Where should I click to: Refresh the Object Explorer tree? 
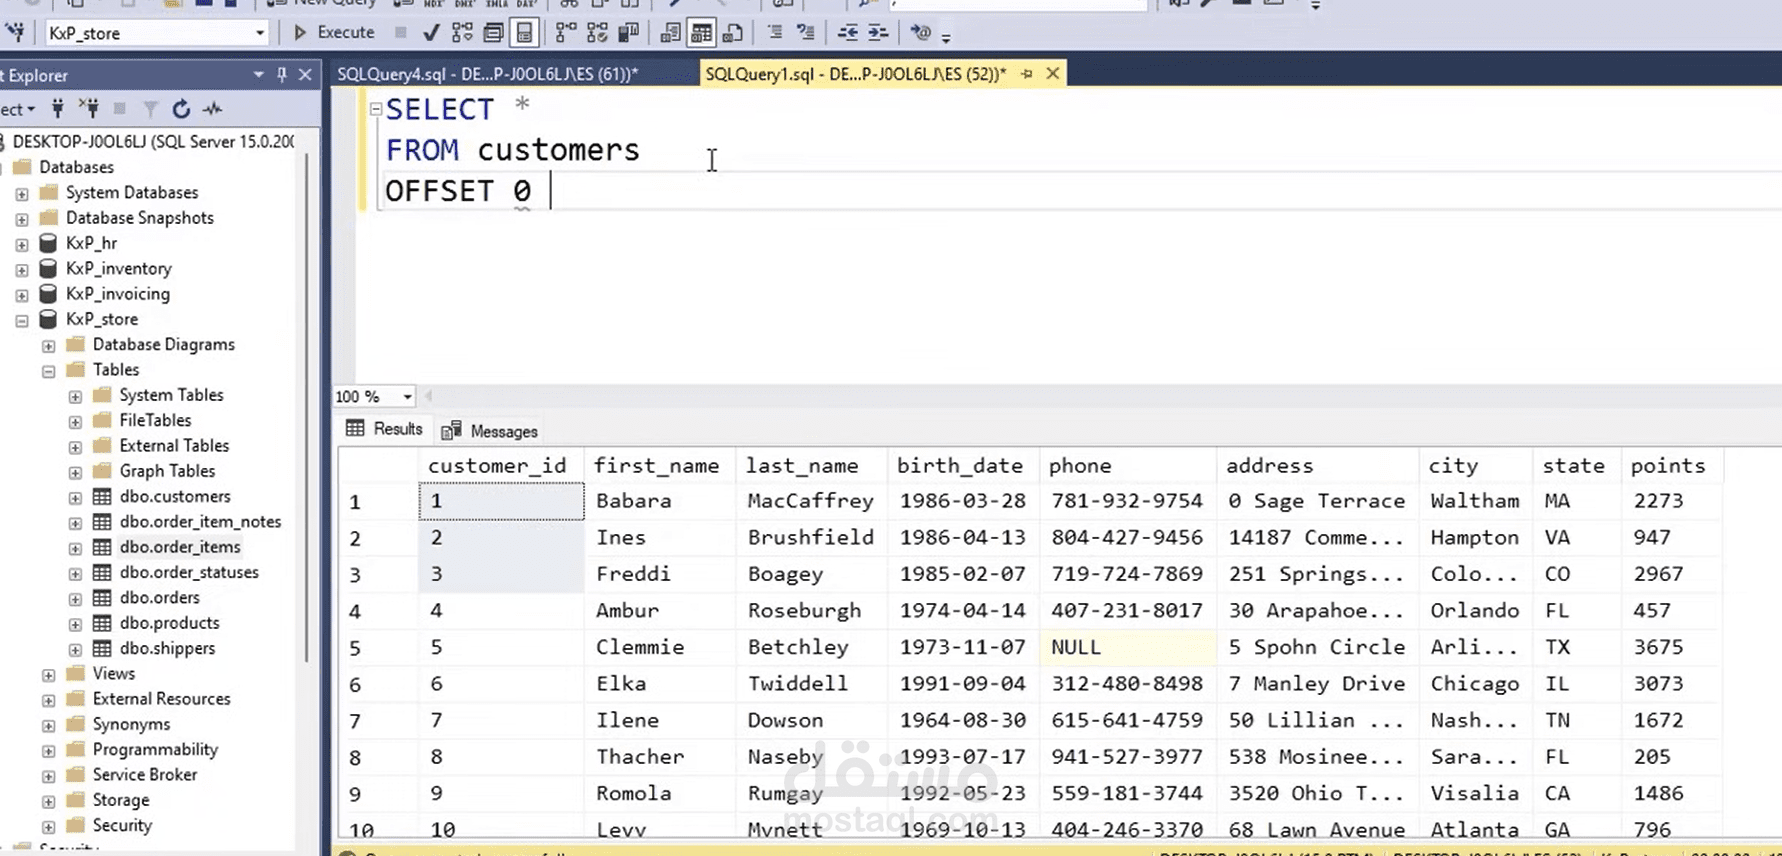click(x=181, y=109)
